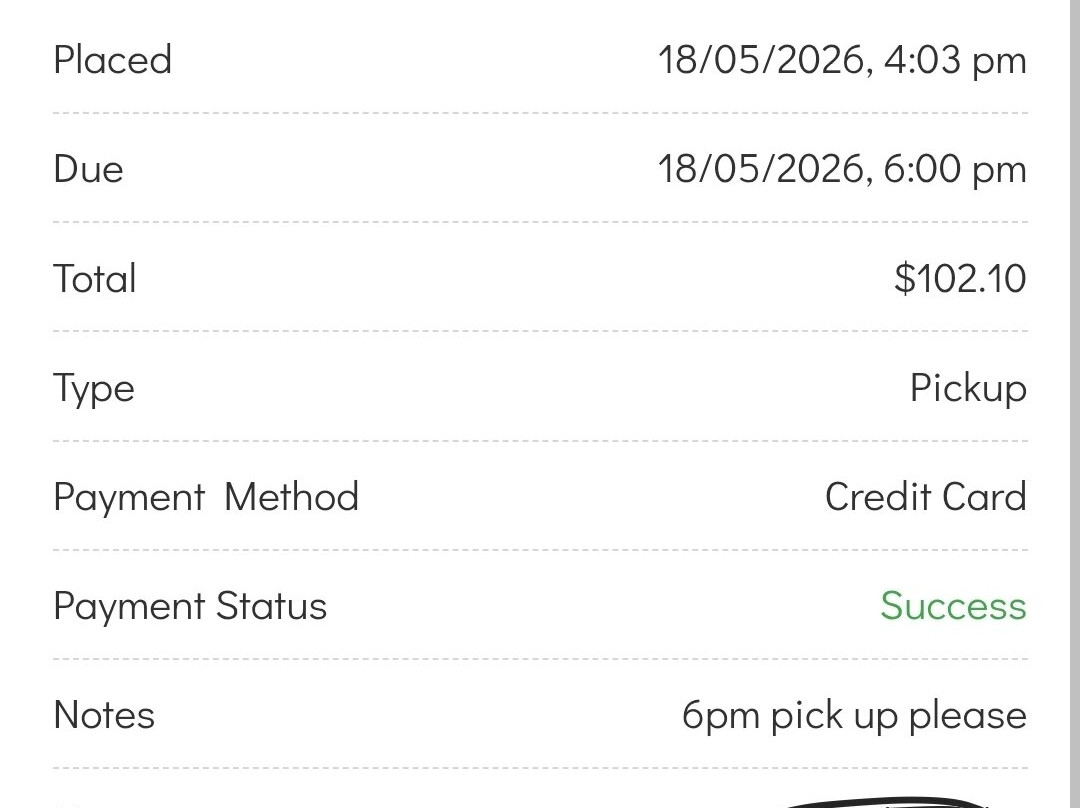Select the $102.10 total amount
The height and width of the screenshot is (808, 1080).
[x=960, y=278]
